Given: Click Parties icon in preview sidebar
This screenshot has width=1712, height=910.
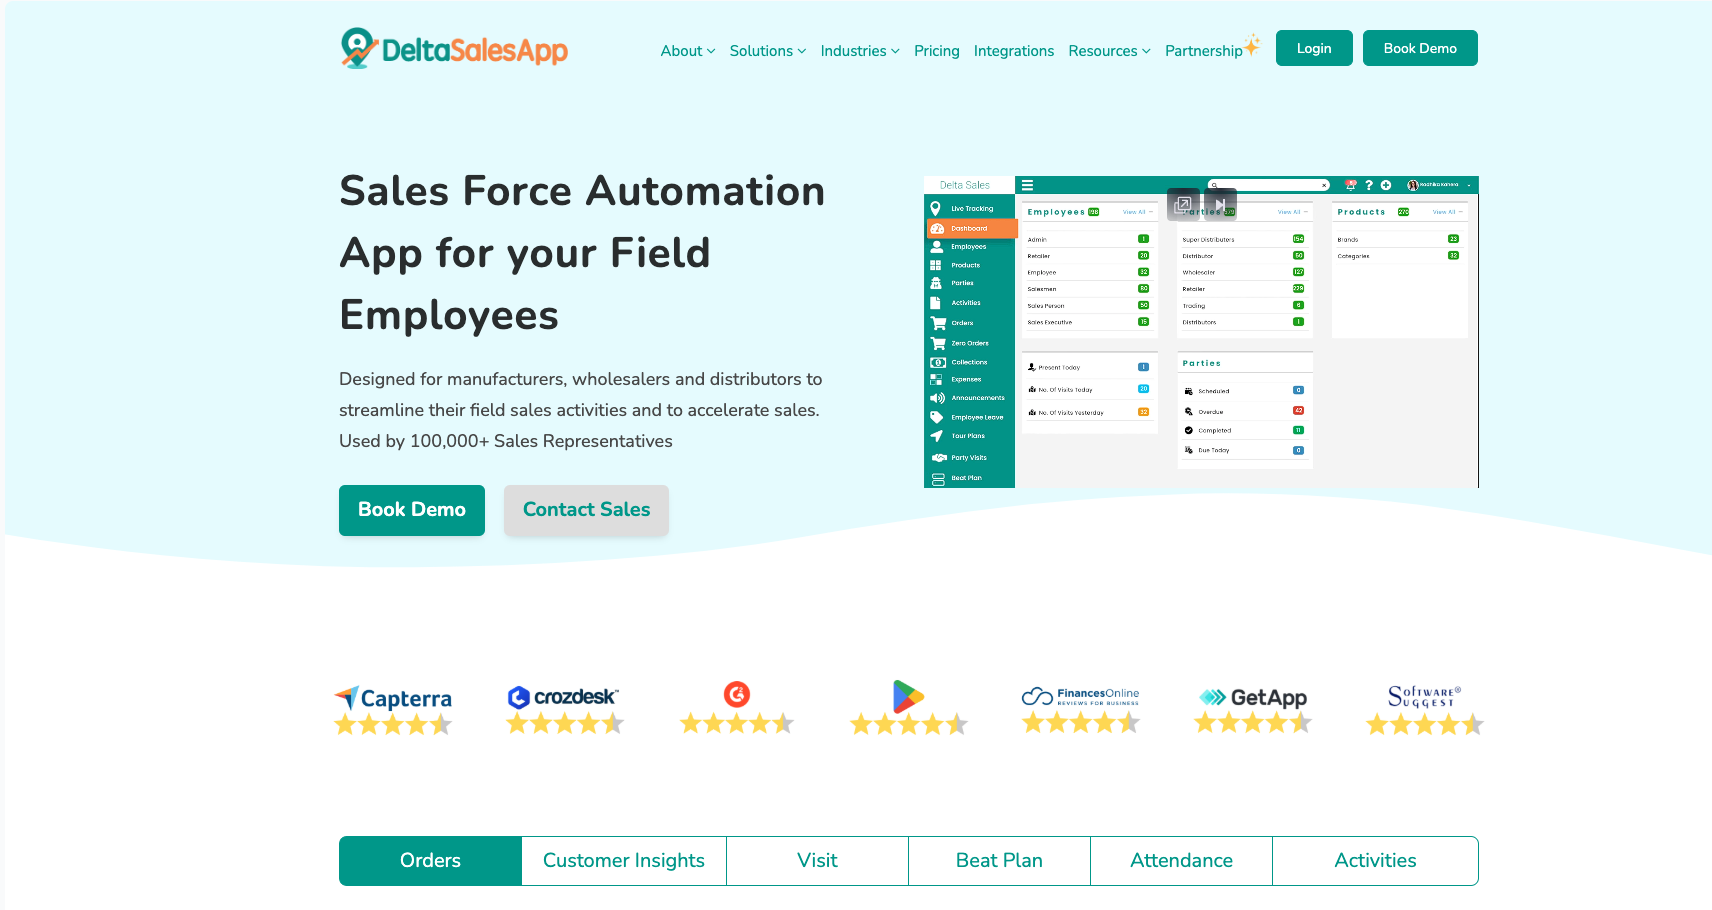Looking at the screenshot, I should pyautogui.click(x=936, y=283).
